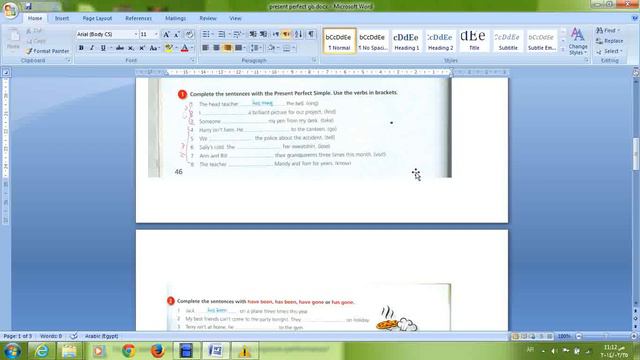
Task: Click the tab selector at ruler corner
Action: 6,73
